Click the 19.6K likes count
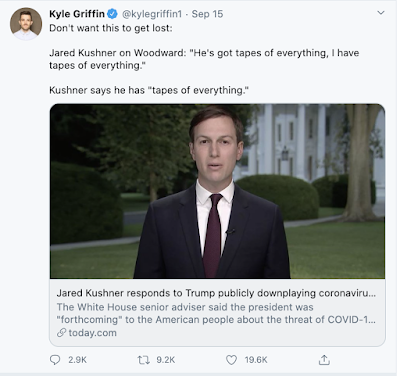 [x=256, y=360]
